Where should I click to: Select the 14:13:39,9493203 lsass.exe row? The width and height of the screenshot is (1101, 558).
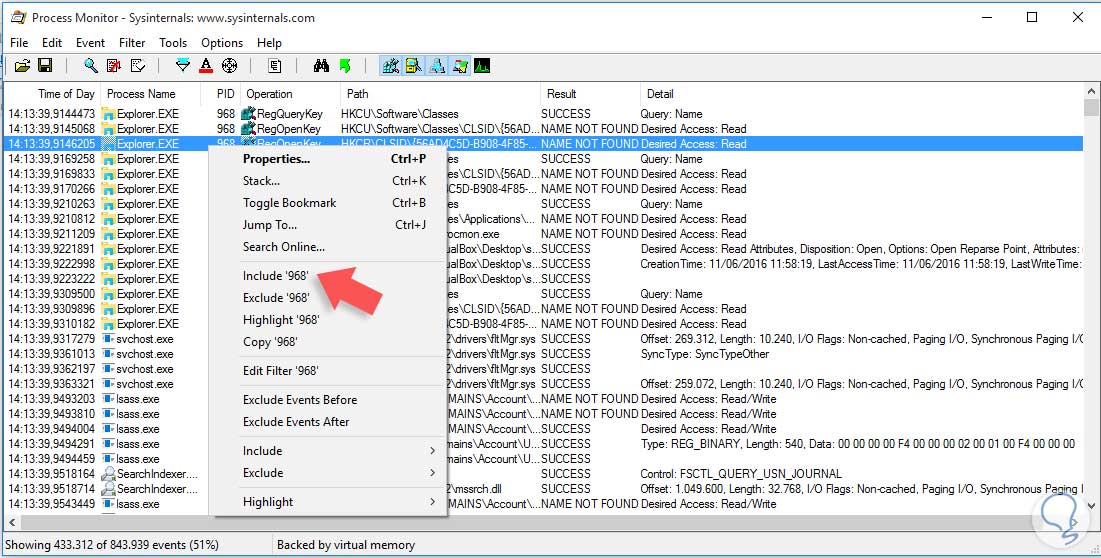tap(543, 399)
